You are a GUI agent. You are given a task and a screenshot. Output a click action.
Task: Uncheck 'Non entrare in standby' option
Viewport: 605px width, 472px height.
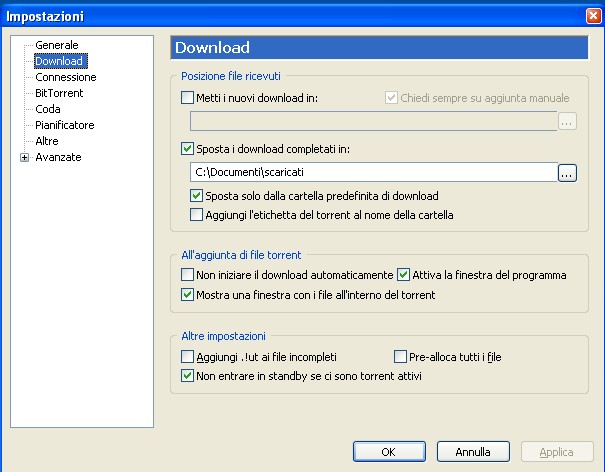187,376
